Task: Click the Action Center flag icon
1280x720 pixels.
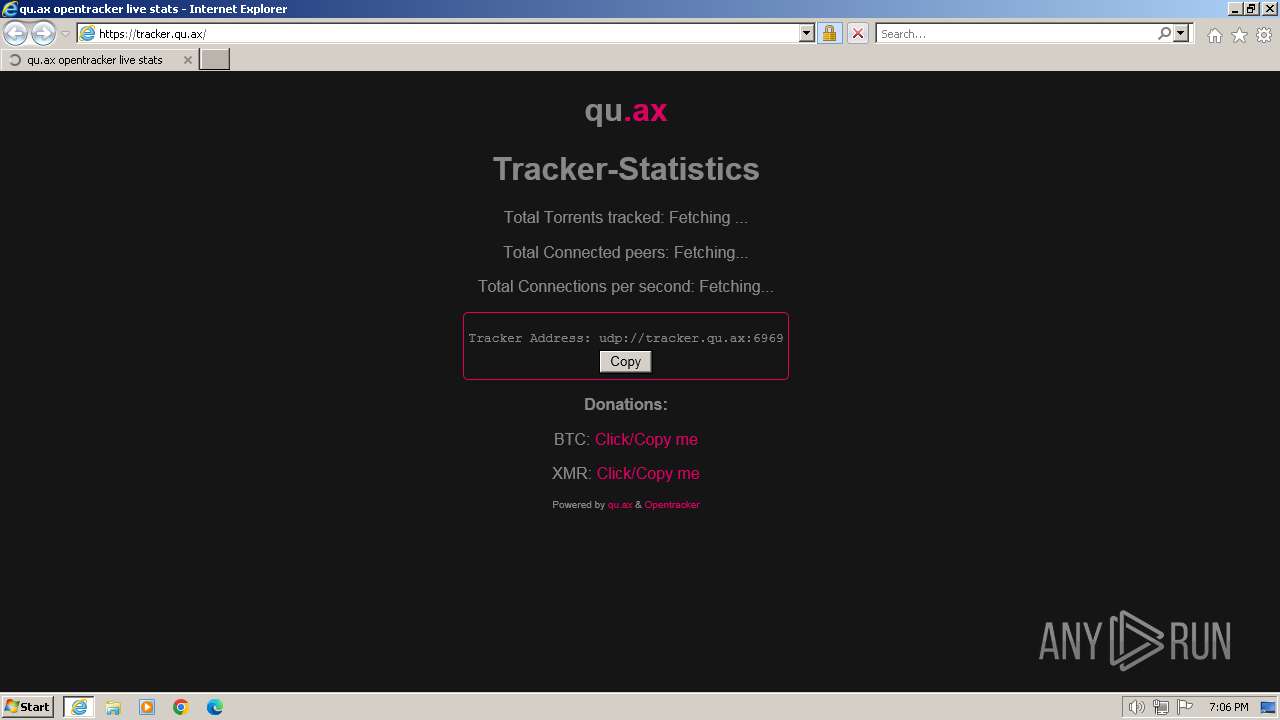Action: tap(1185, 707)
